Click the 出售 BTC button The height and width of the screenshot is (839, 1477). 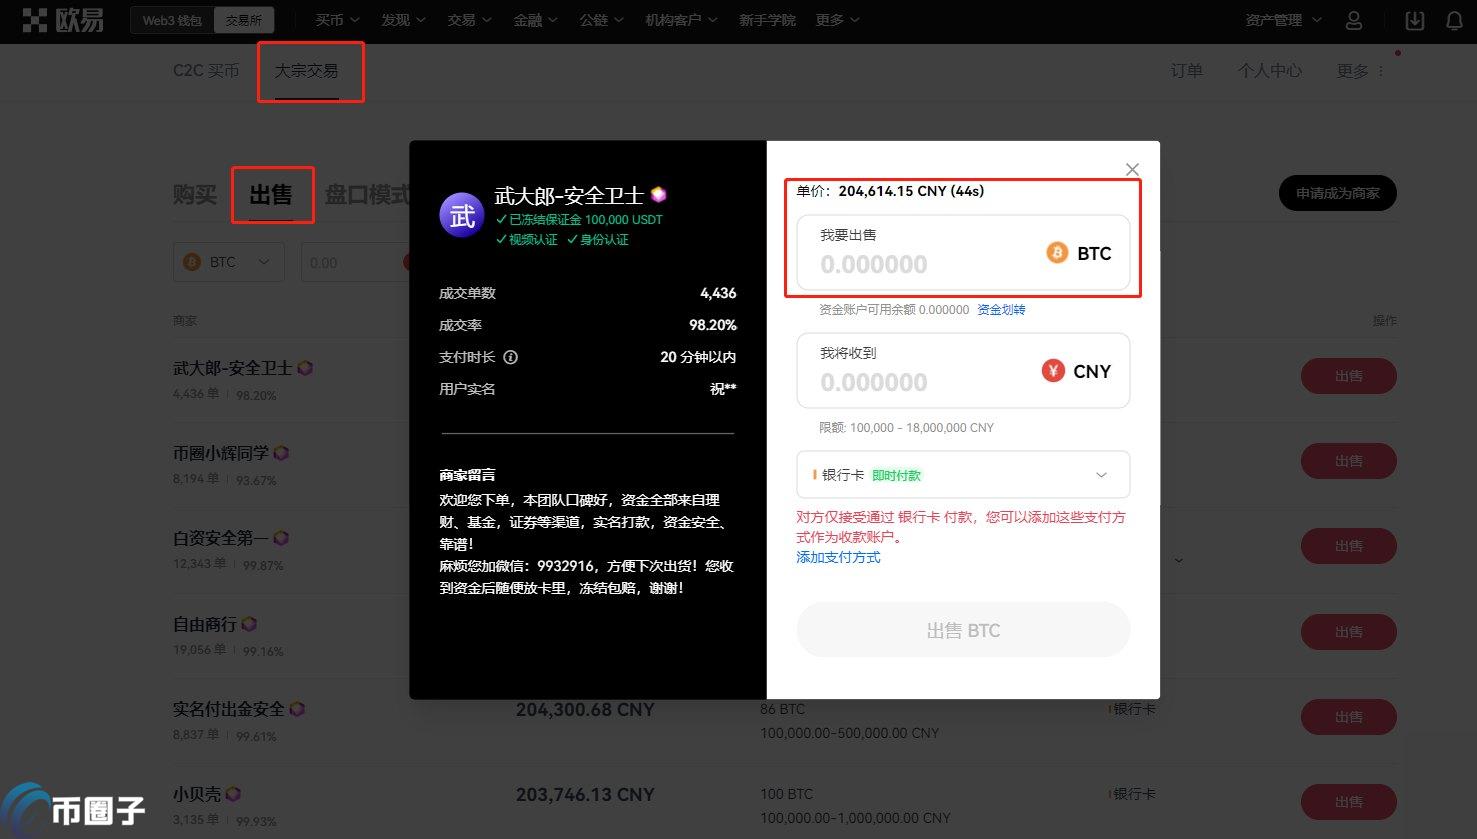point(963,630)
